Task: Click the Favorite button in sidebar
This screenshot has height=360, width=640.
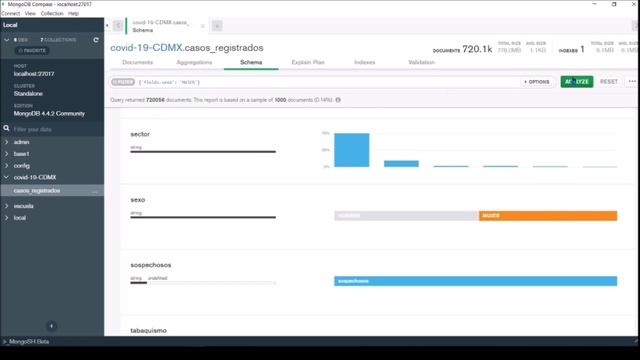Action: (32, 51)
